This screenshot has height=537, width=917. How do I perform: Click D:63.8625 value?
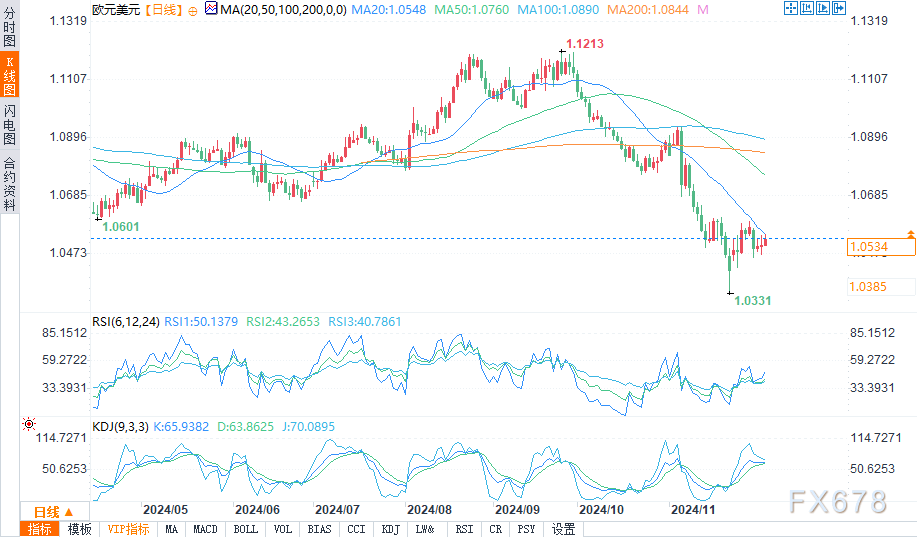[246, 427]
